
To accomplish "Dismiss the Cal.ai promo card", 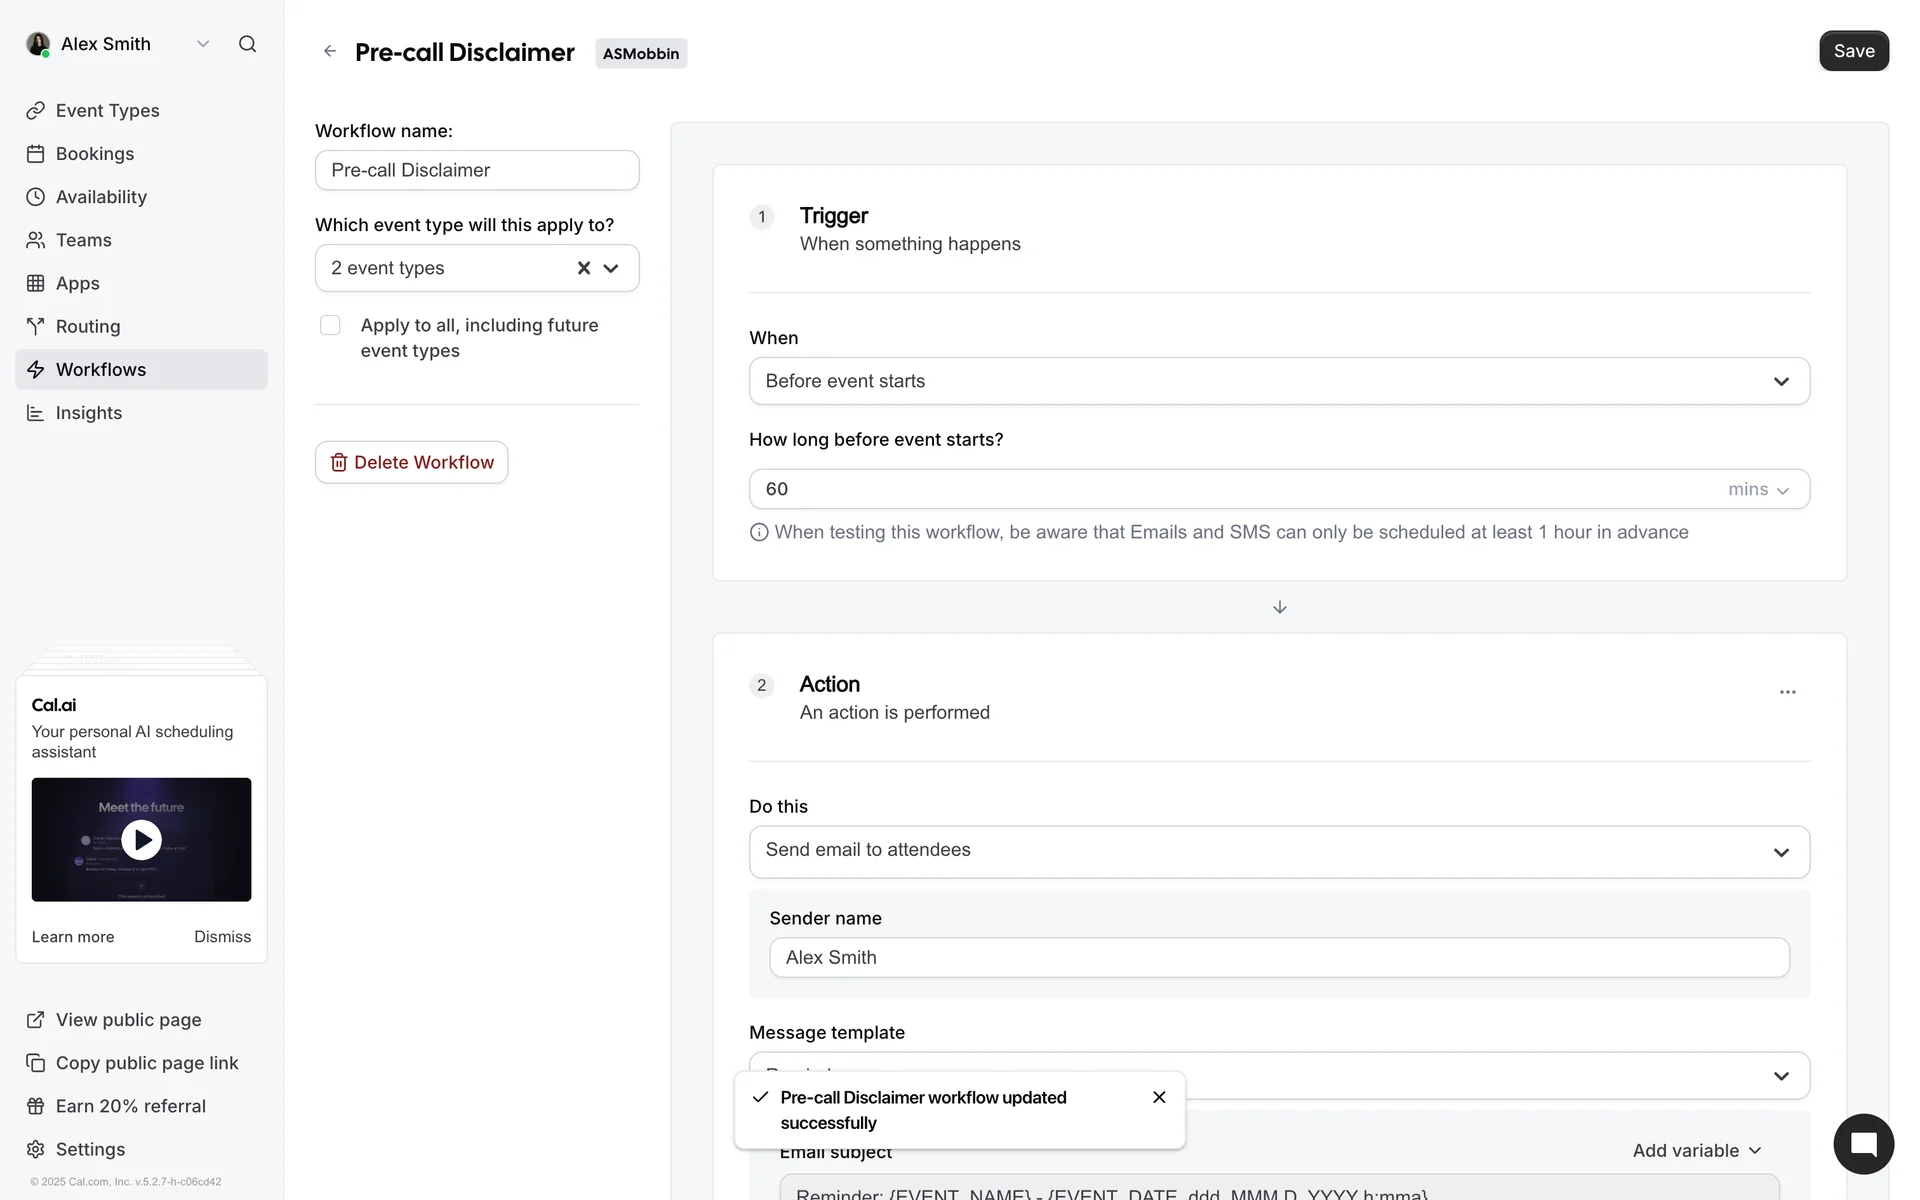I will pos(222,937).
